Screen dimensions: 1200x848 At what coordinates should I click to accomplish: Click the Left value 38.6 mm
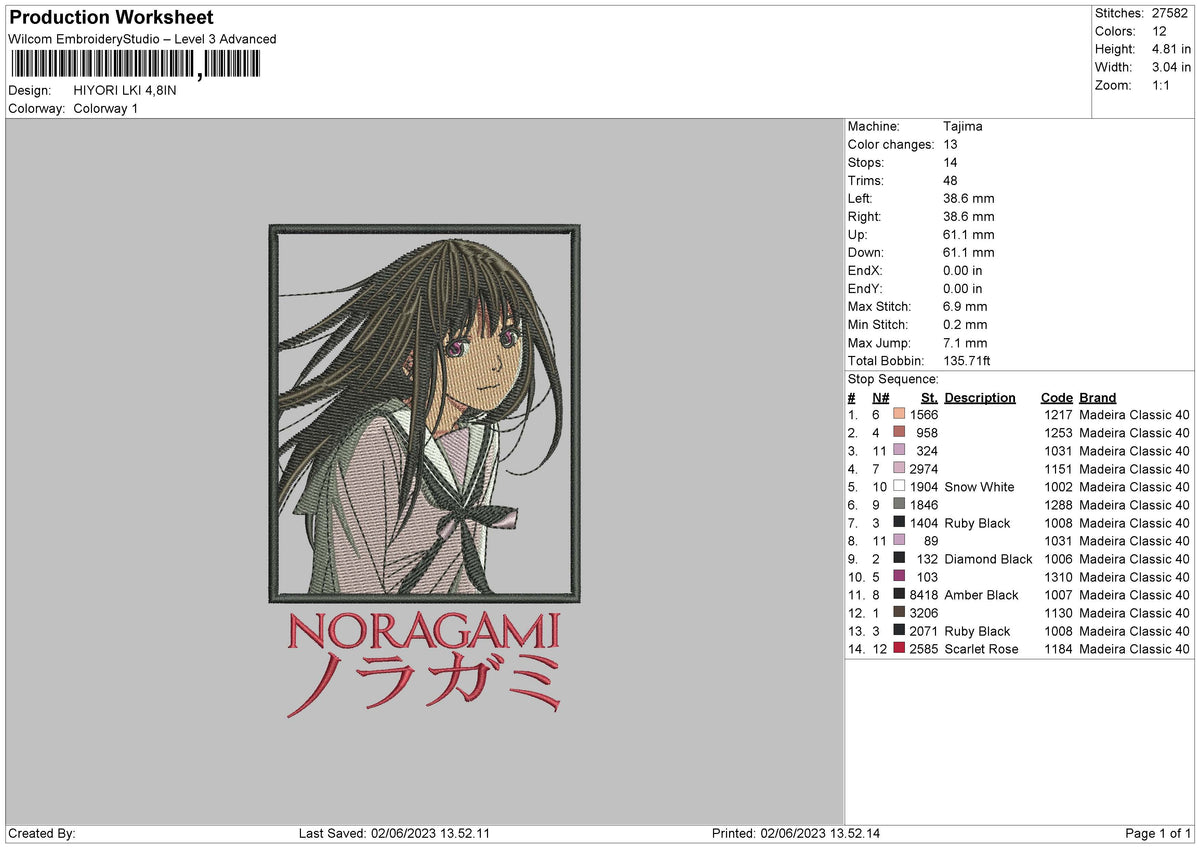969,198
